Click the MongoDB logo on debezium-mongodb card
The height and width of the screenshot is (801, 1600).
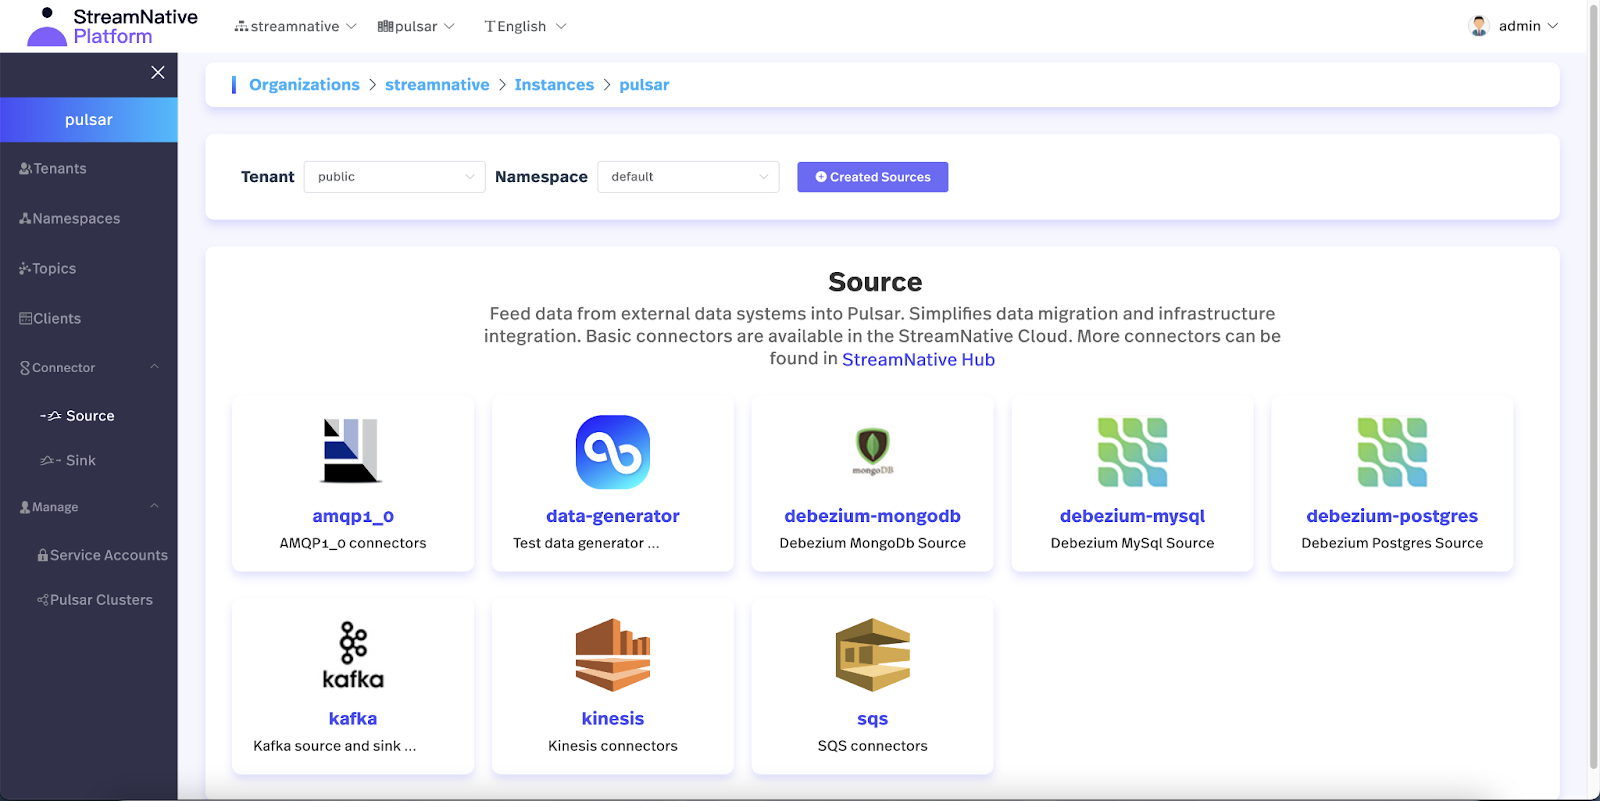[873, 451]
